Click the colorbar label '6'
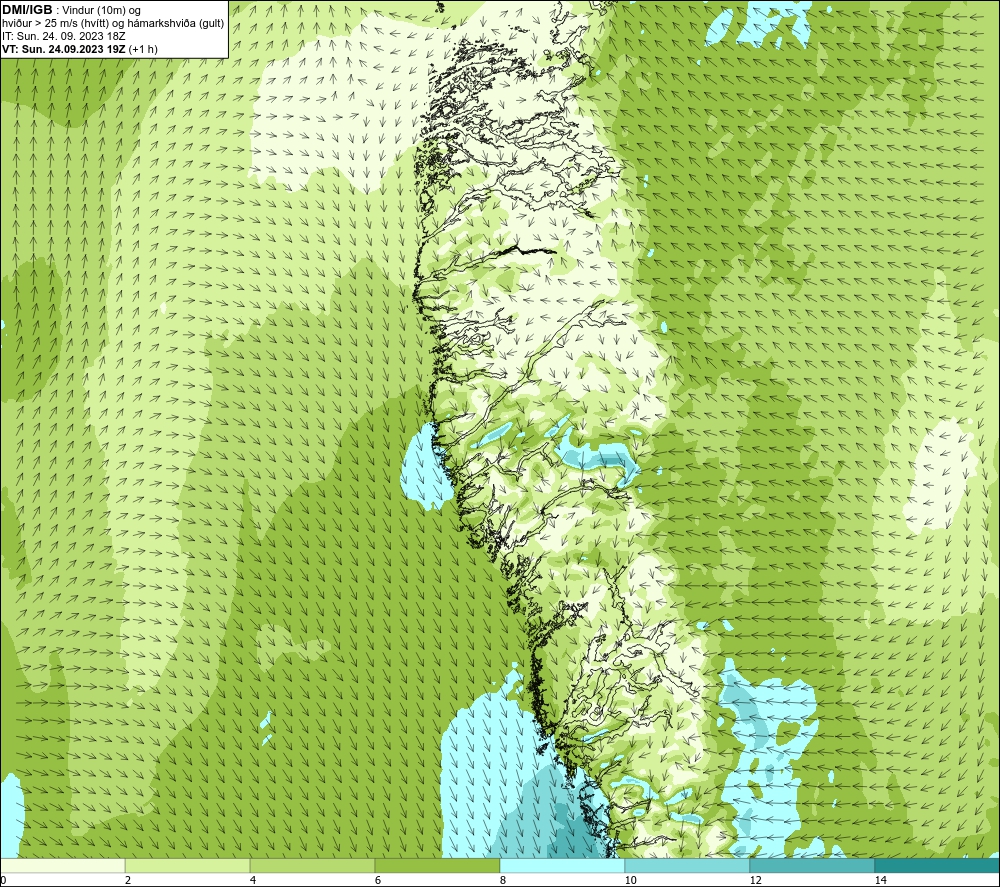 tap(378, 881)
